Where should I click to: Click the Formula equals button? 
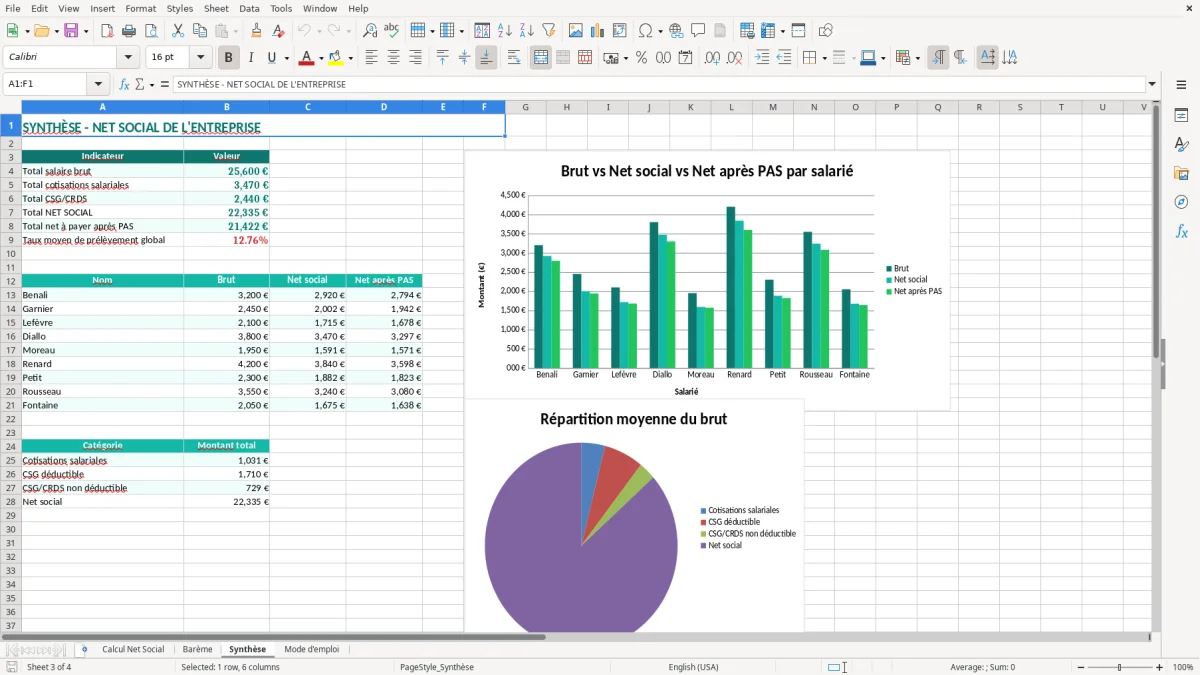[x=164, y=84]
